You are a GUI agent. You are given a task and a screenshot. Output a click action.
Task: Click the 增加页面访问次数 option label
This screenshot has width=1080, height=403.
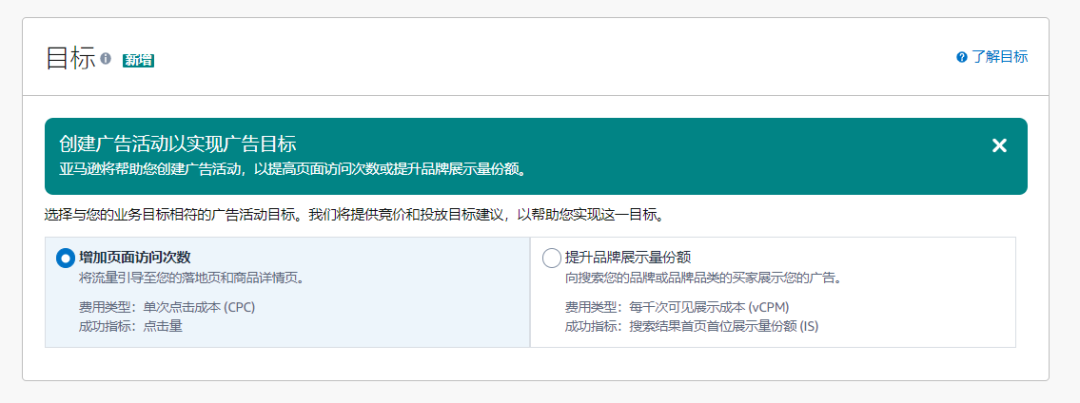coord(134,257)
